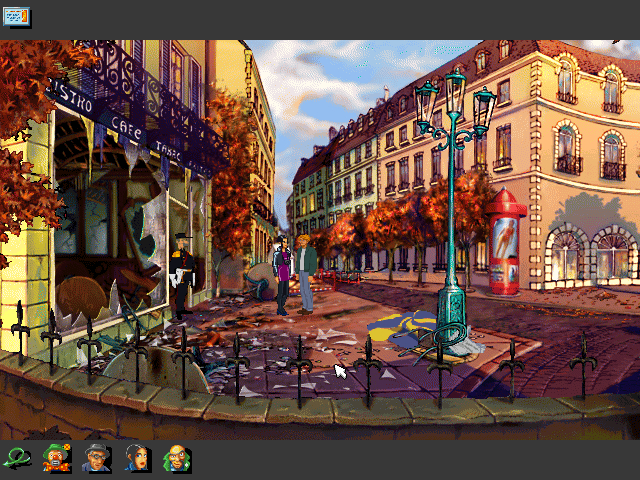Click the blond man in the green jacket
The height and width of the screenshot is (480, 640).
click(x=306, y=273)
